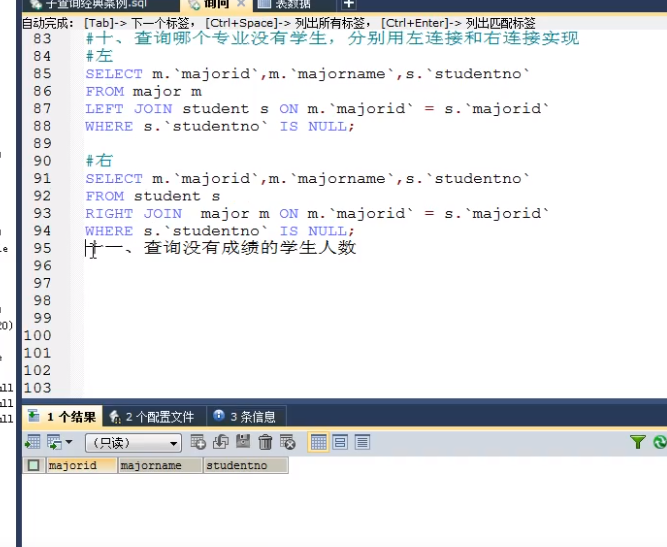Open the 表数据 tab

coord(292,4)
